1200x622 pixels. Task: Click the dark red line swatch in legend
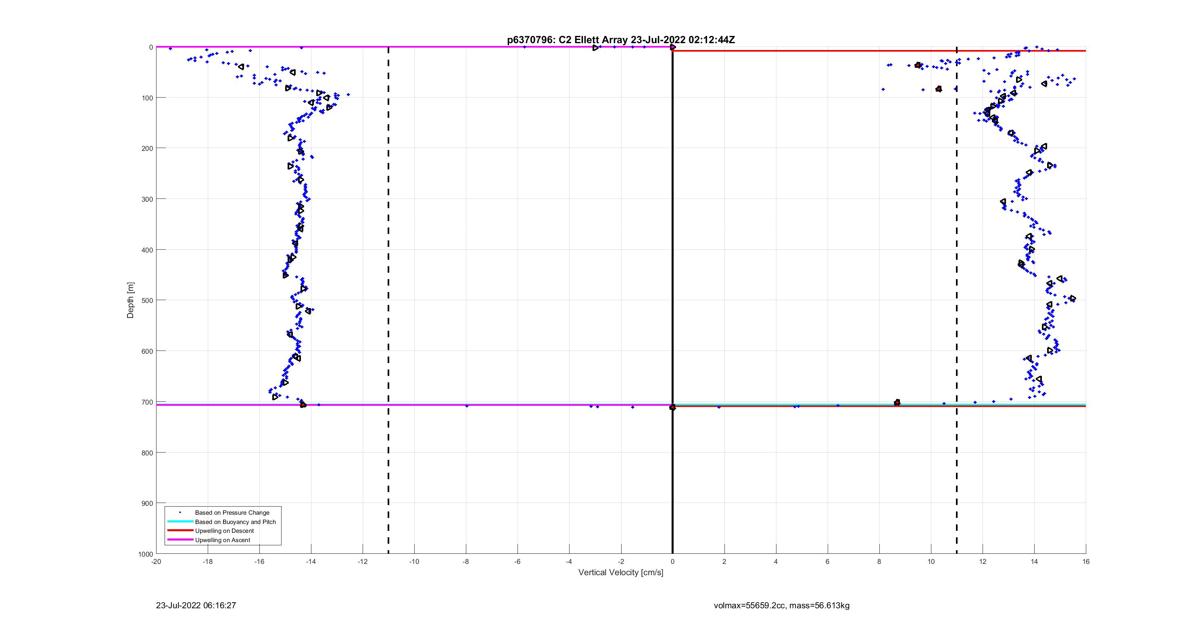(x=179, y=531)
